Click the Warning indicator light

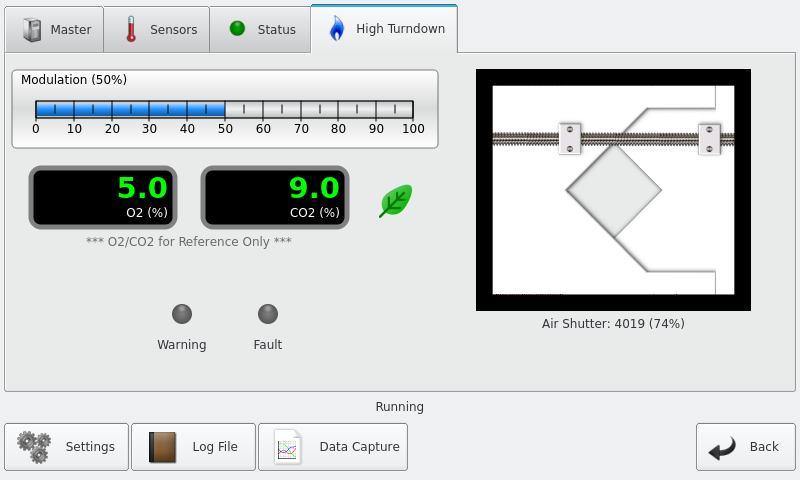click(182, 314)
